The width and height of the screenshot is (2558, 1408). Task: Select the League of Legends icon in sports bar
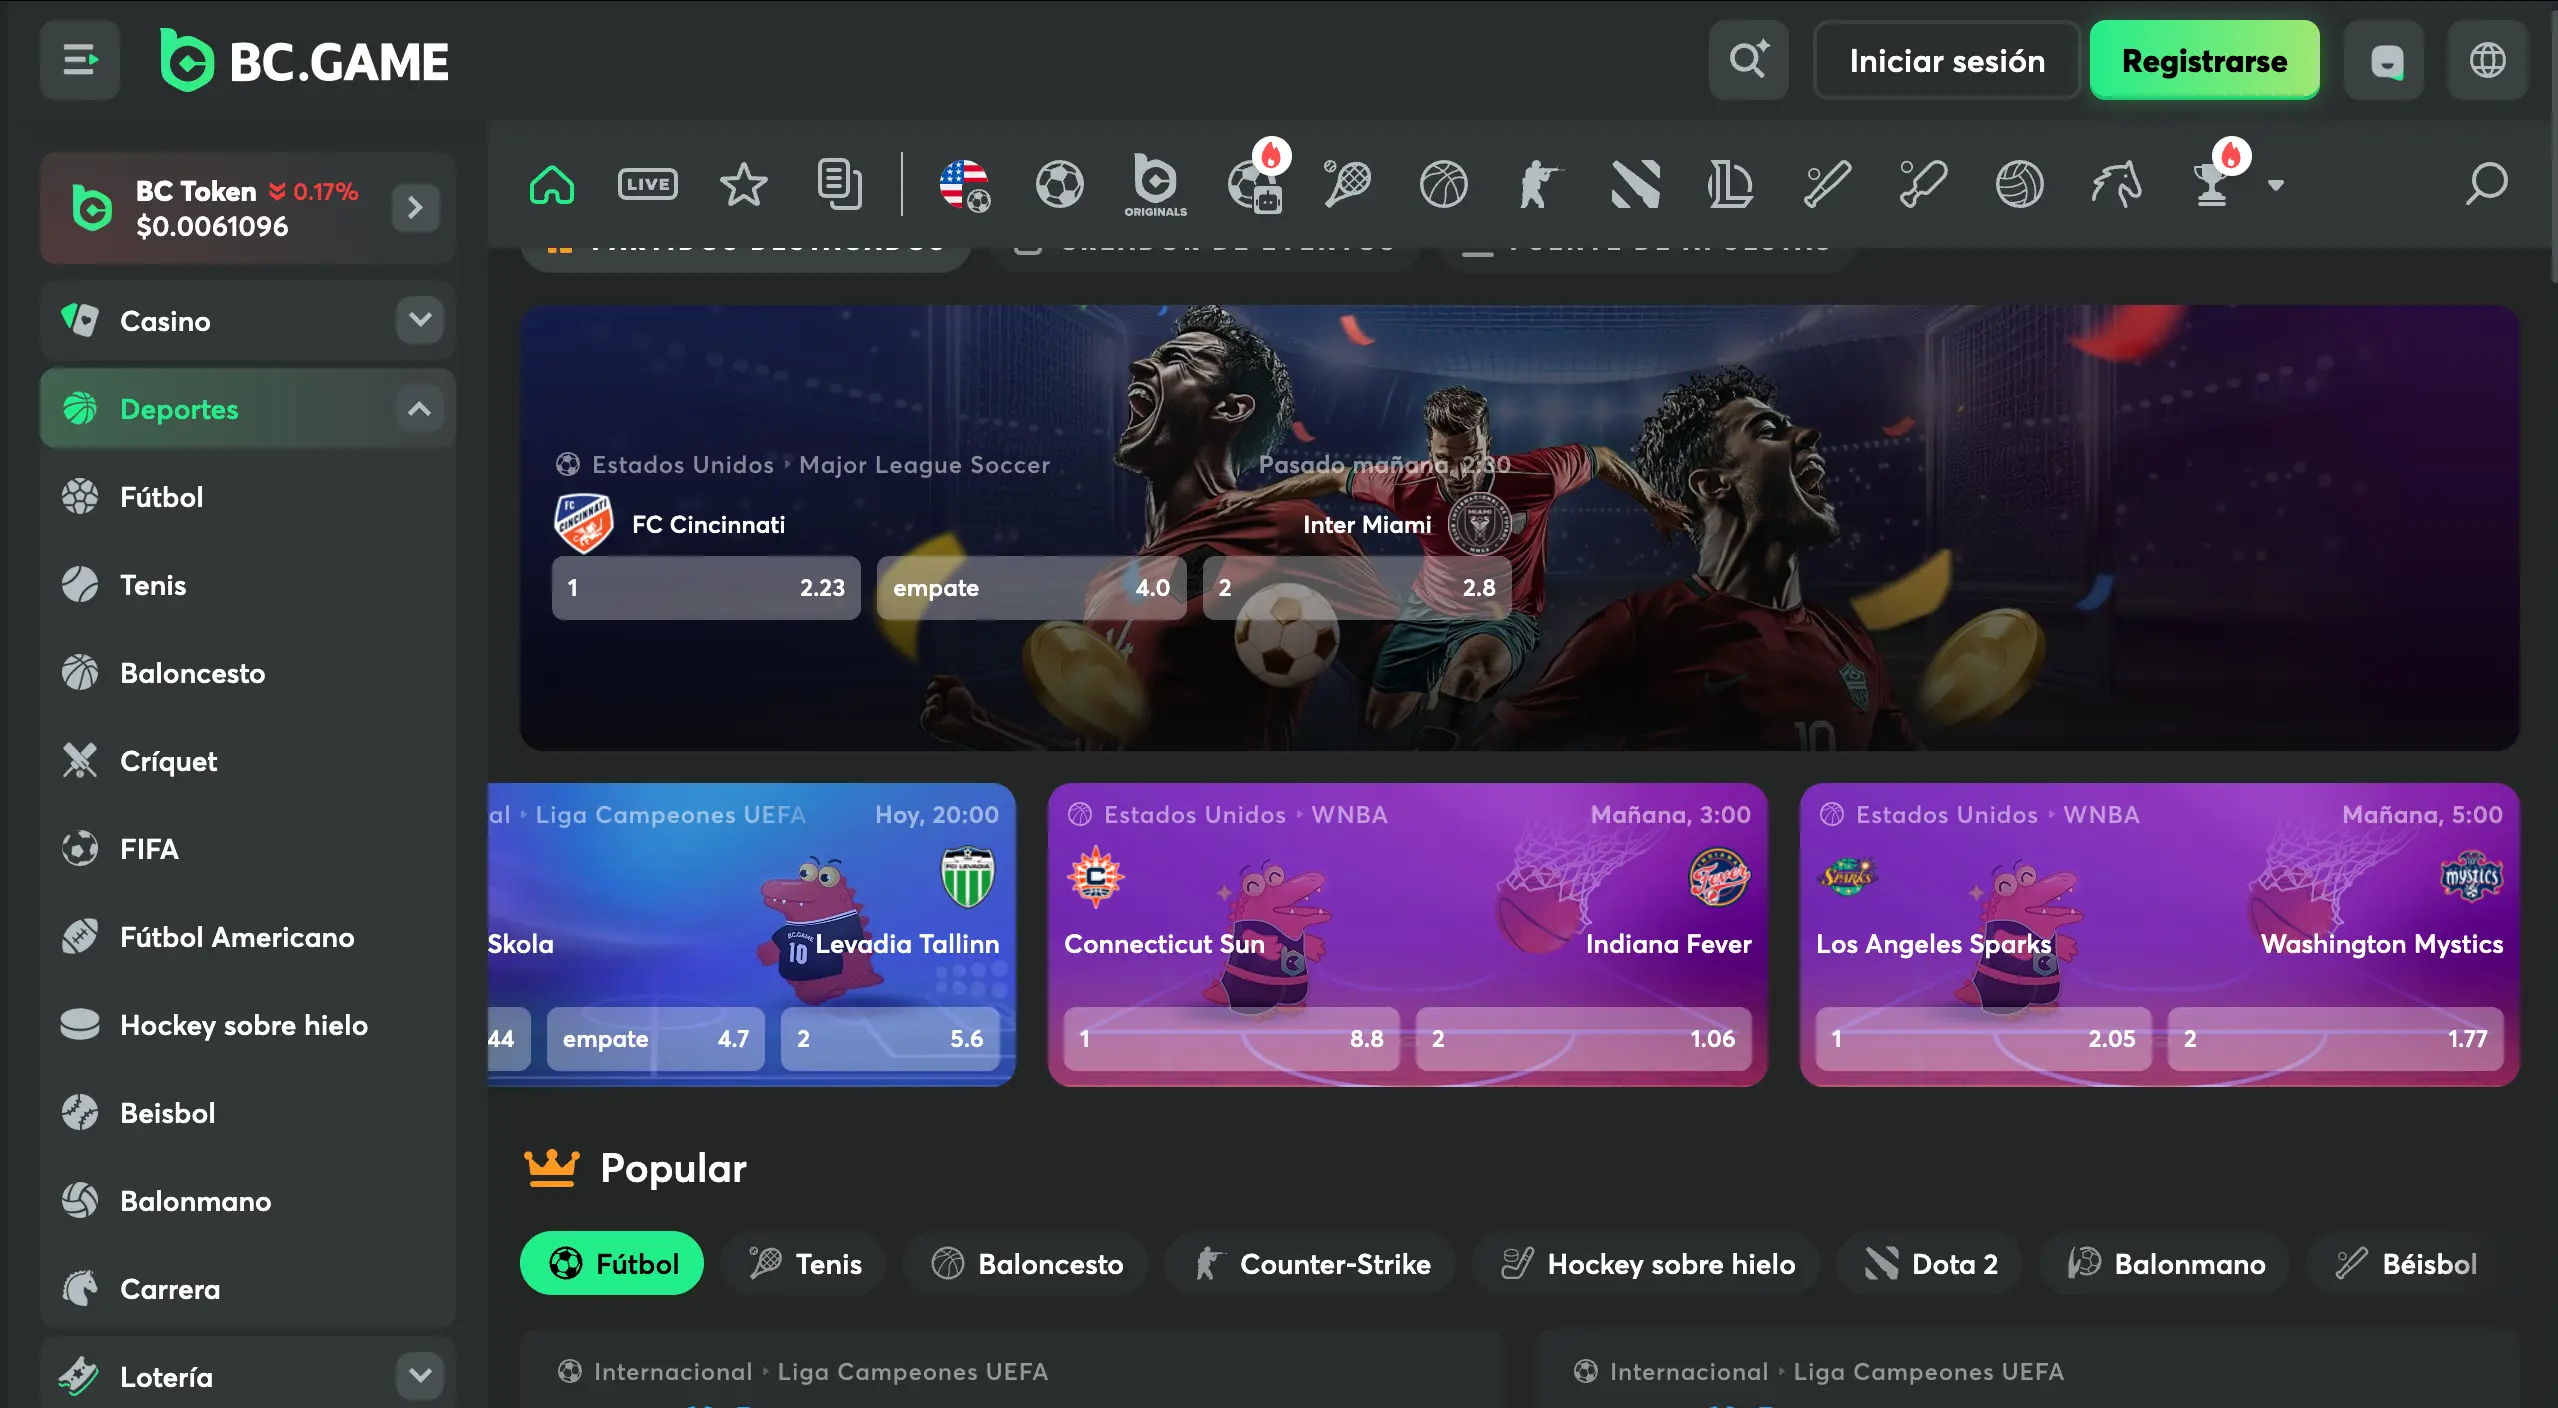(x=1730, y=184)
